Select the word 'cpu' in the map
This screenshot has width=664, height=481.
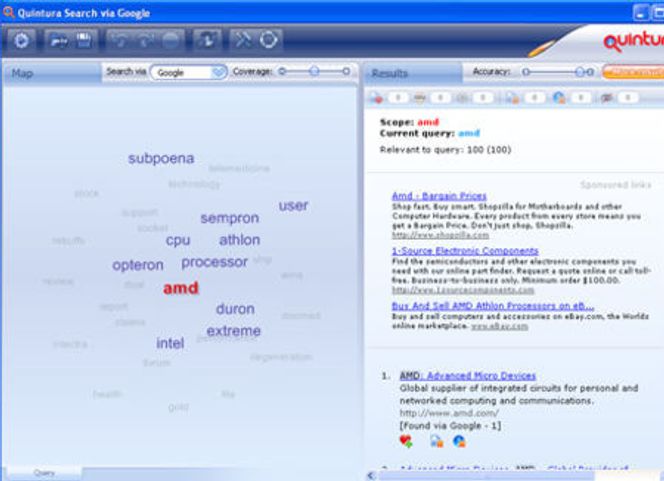tap(178, 240)
